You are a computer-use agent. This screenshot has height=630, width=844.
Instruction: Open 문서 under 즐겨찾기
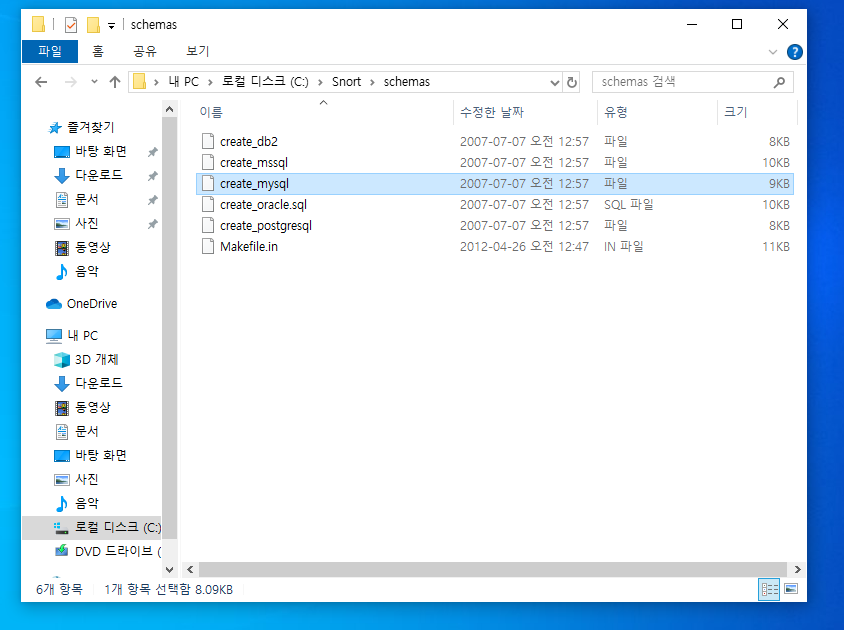click(86, 199)
